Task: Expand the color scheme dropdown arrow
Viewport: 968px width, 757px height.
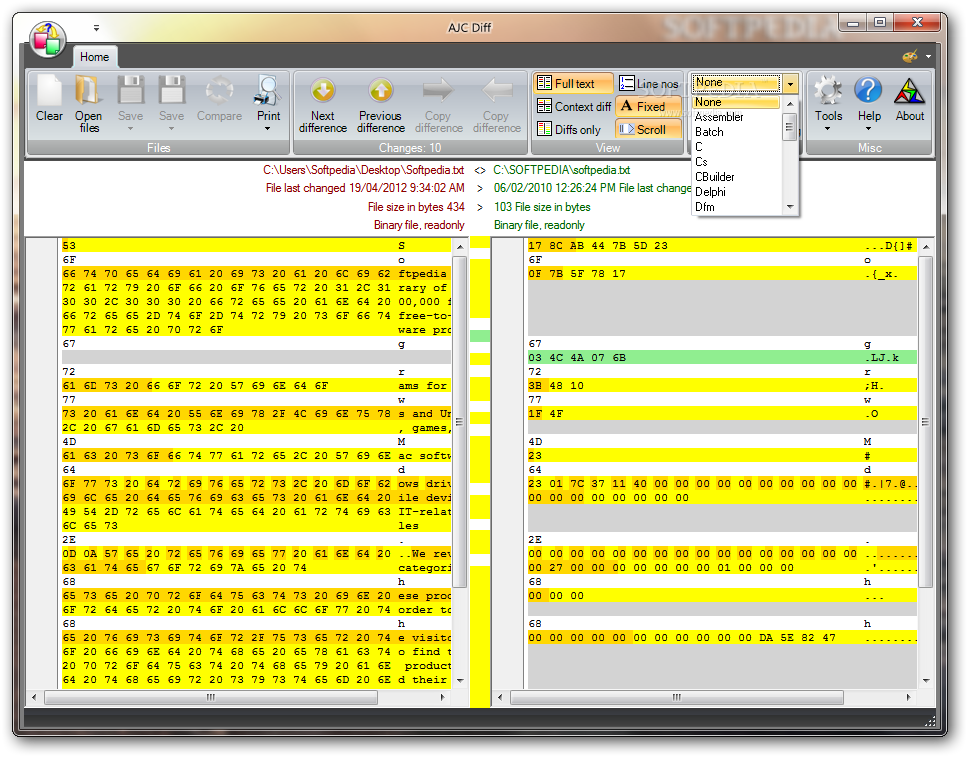Action: (928, 57)
